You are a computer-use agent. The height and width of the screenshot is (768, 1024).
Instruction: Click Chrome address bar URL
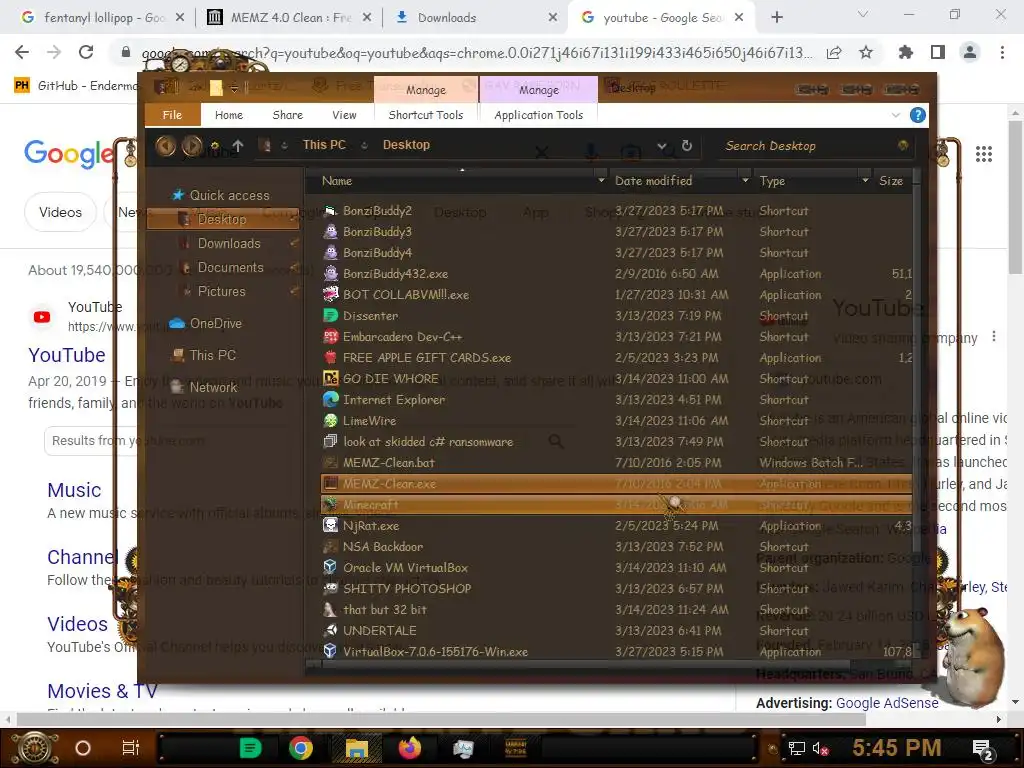click(477, 52)
